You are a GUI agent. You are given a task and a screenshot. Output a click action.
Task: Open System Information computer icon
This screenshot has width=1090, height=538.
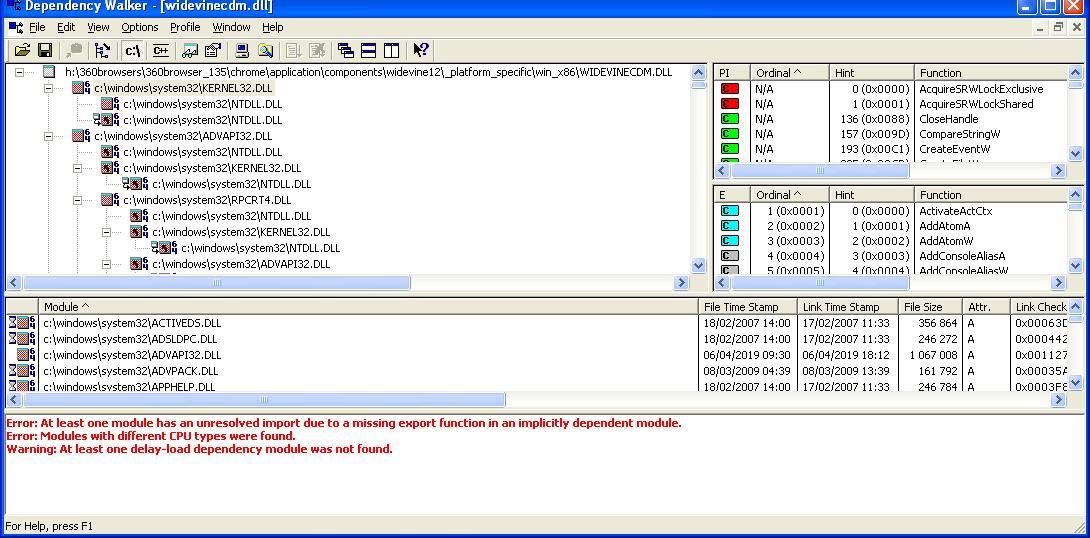click(242, 50)
